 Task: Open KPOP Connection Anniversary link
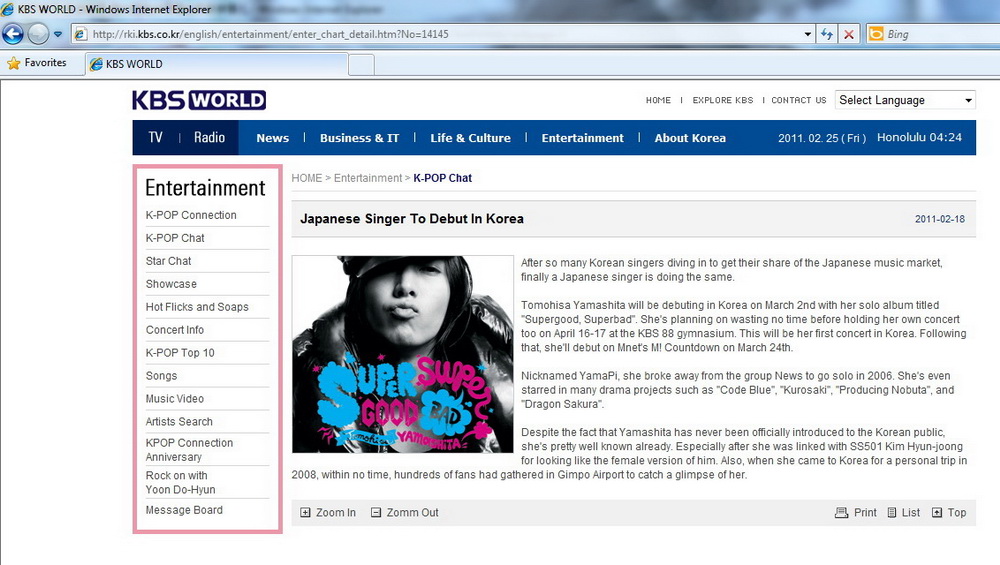click(x=189, y=450)
